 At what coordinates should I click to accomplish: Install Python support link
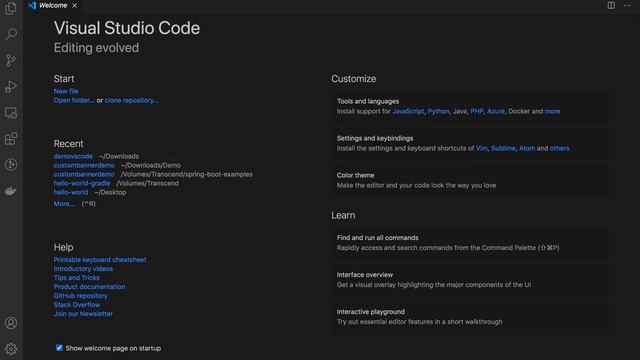click(438, 111)
